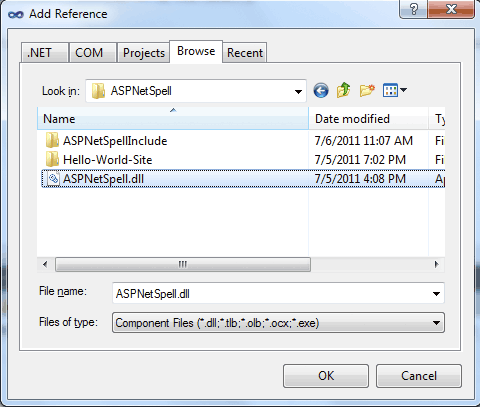480x407 pixels.
Task: Select the ASPNetSpellInclude folder name
Action: coord(115,141)
